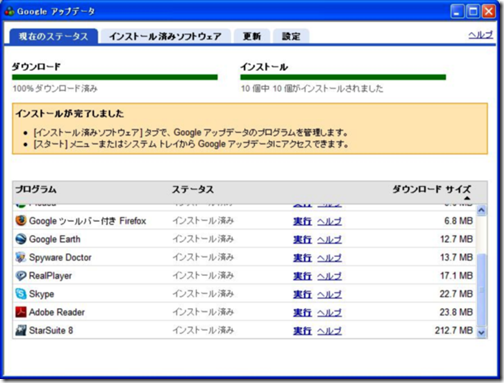
Task: Open ヘルプ link in Skype row
Action: (329, 294)
